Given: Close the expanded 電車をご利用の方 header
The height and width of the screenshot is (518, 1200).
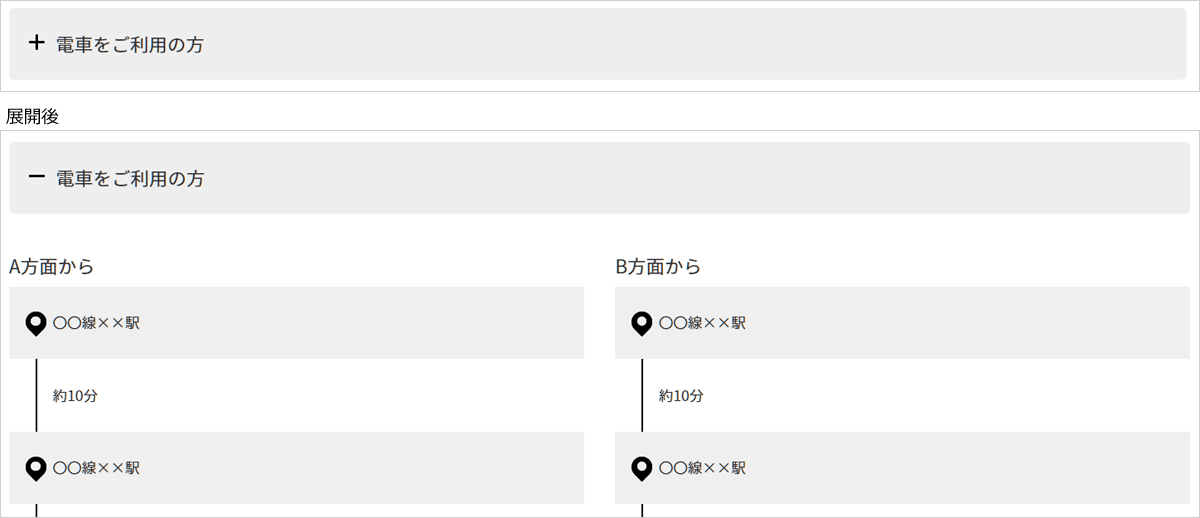Looking at the screenshot, I should pyautogui.click(x=598, y=178).
